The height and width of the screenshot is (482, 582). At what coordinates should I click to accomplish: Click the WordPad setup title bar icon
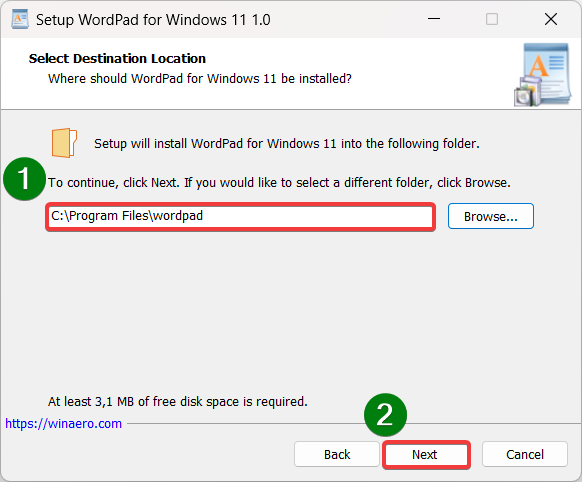[20, 19]
